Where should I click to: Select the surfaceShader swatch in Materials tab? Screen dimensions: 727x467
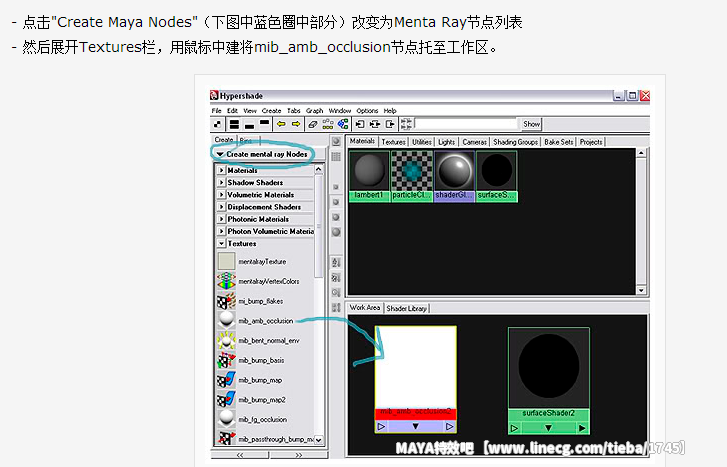point(497,176)
